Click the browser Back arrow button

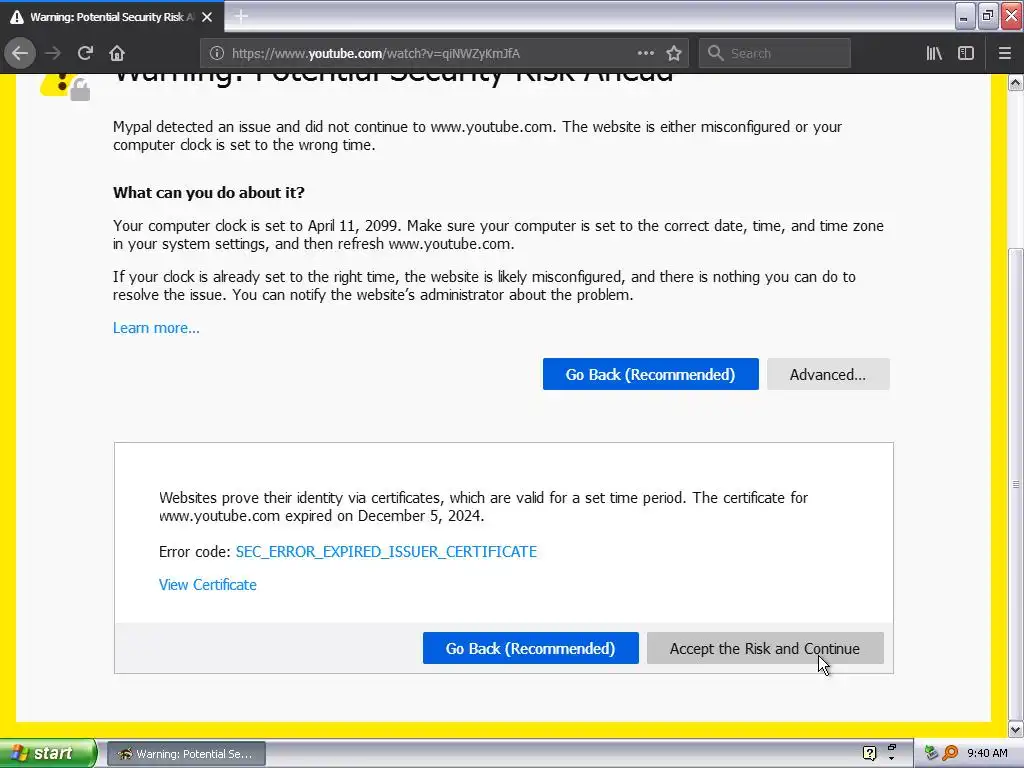(x=20, y=53)
